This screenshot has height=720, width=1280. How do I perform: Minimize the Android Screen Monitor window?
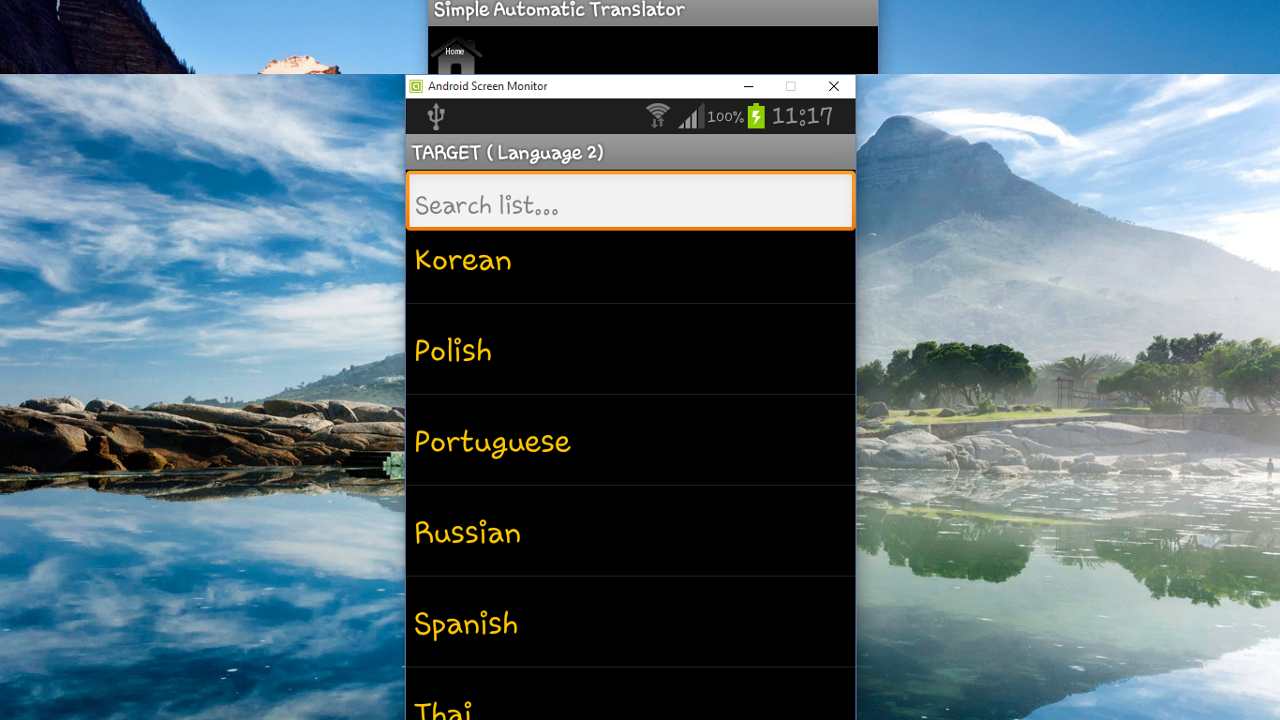tap(748, 86)
